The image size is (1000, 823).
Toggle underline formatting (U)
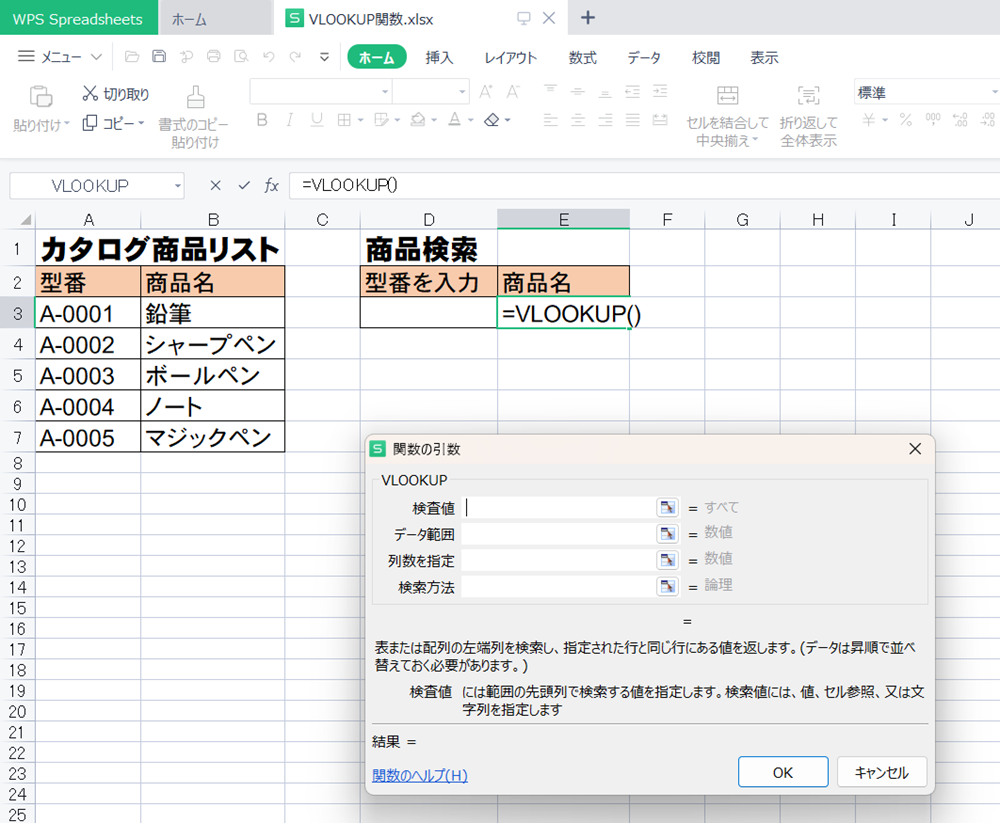coord(317,120)
